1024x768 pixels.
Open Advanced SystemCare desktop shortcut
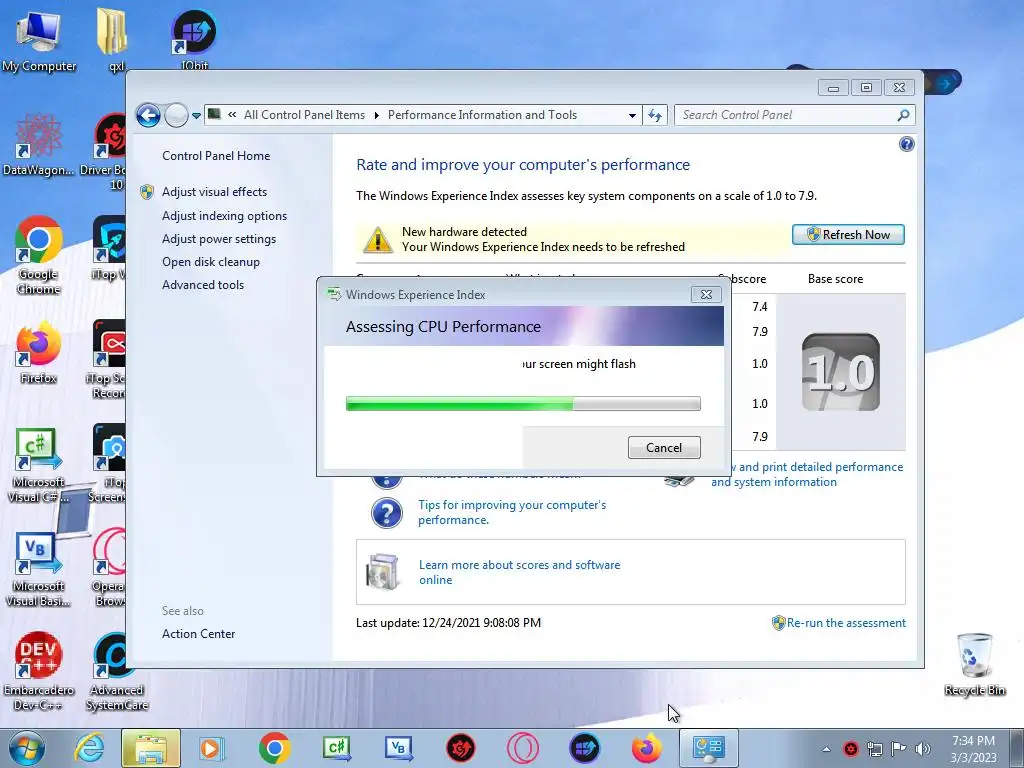point(116,671)
